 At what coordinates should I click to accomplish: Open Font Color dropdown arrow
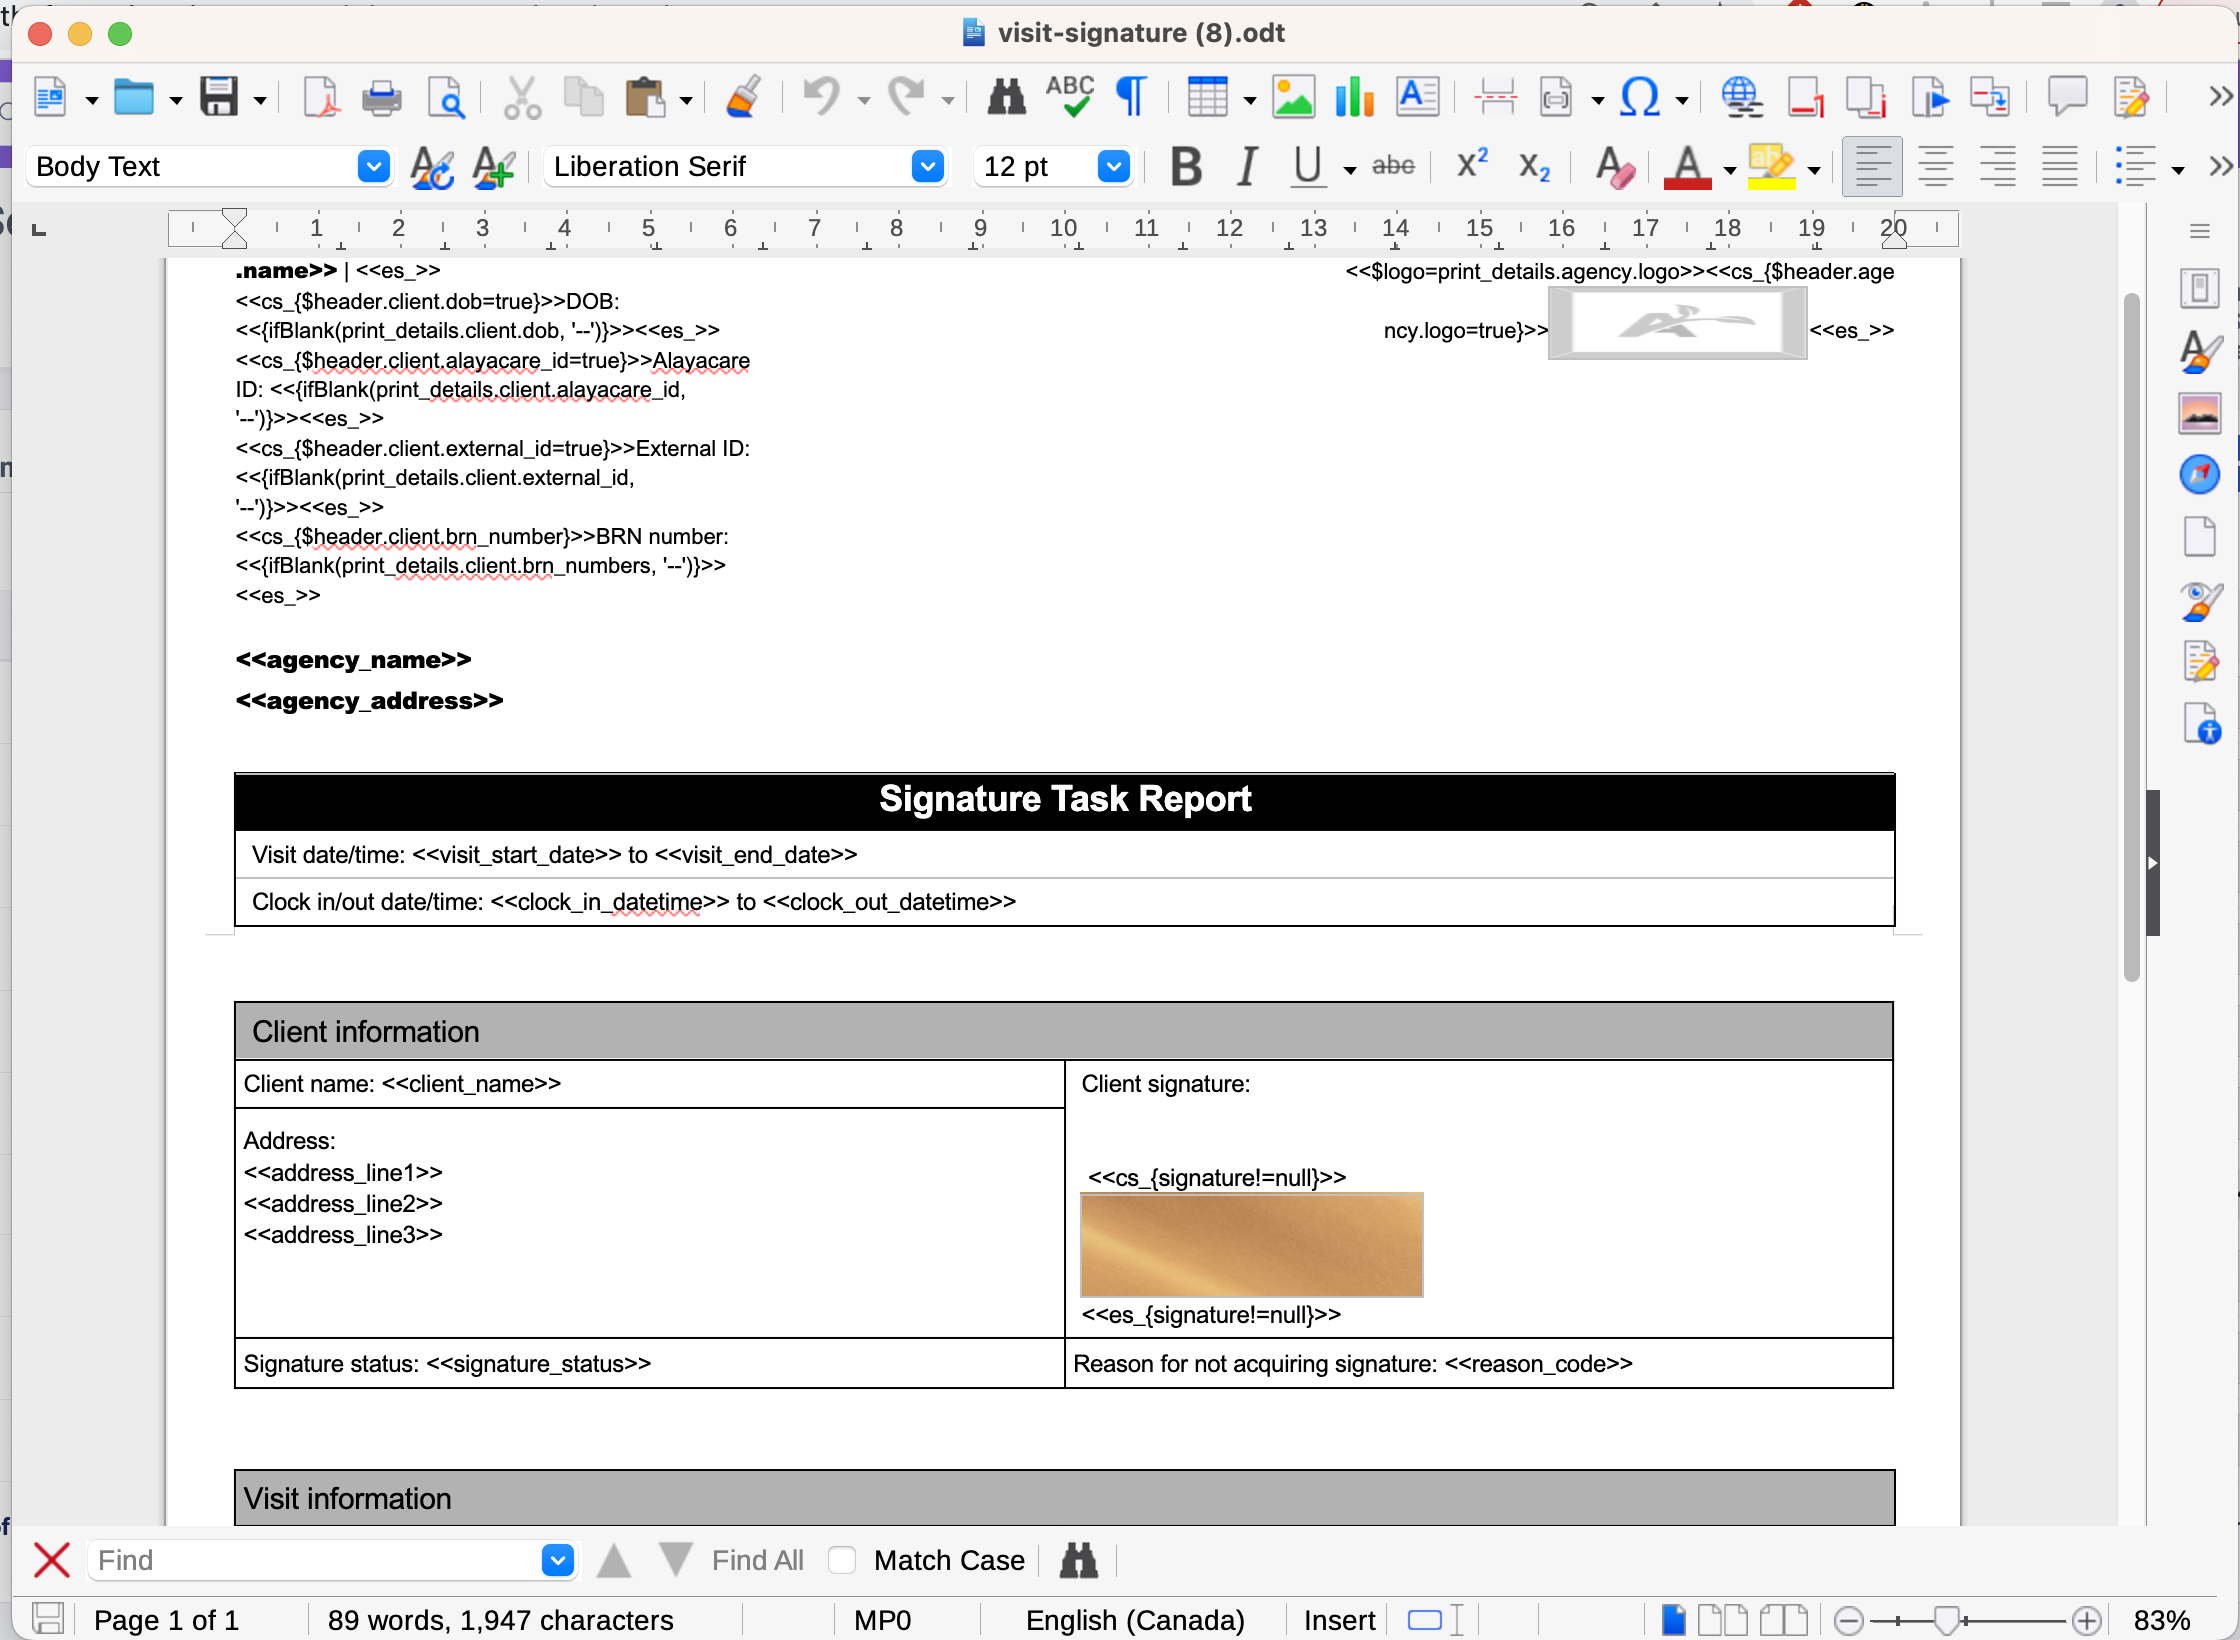click(1730, 170)
